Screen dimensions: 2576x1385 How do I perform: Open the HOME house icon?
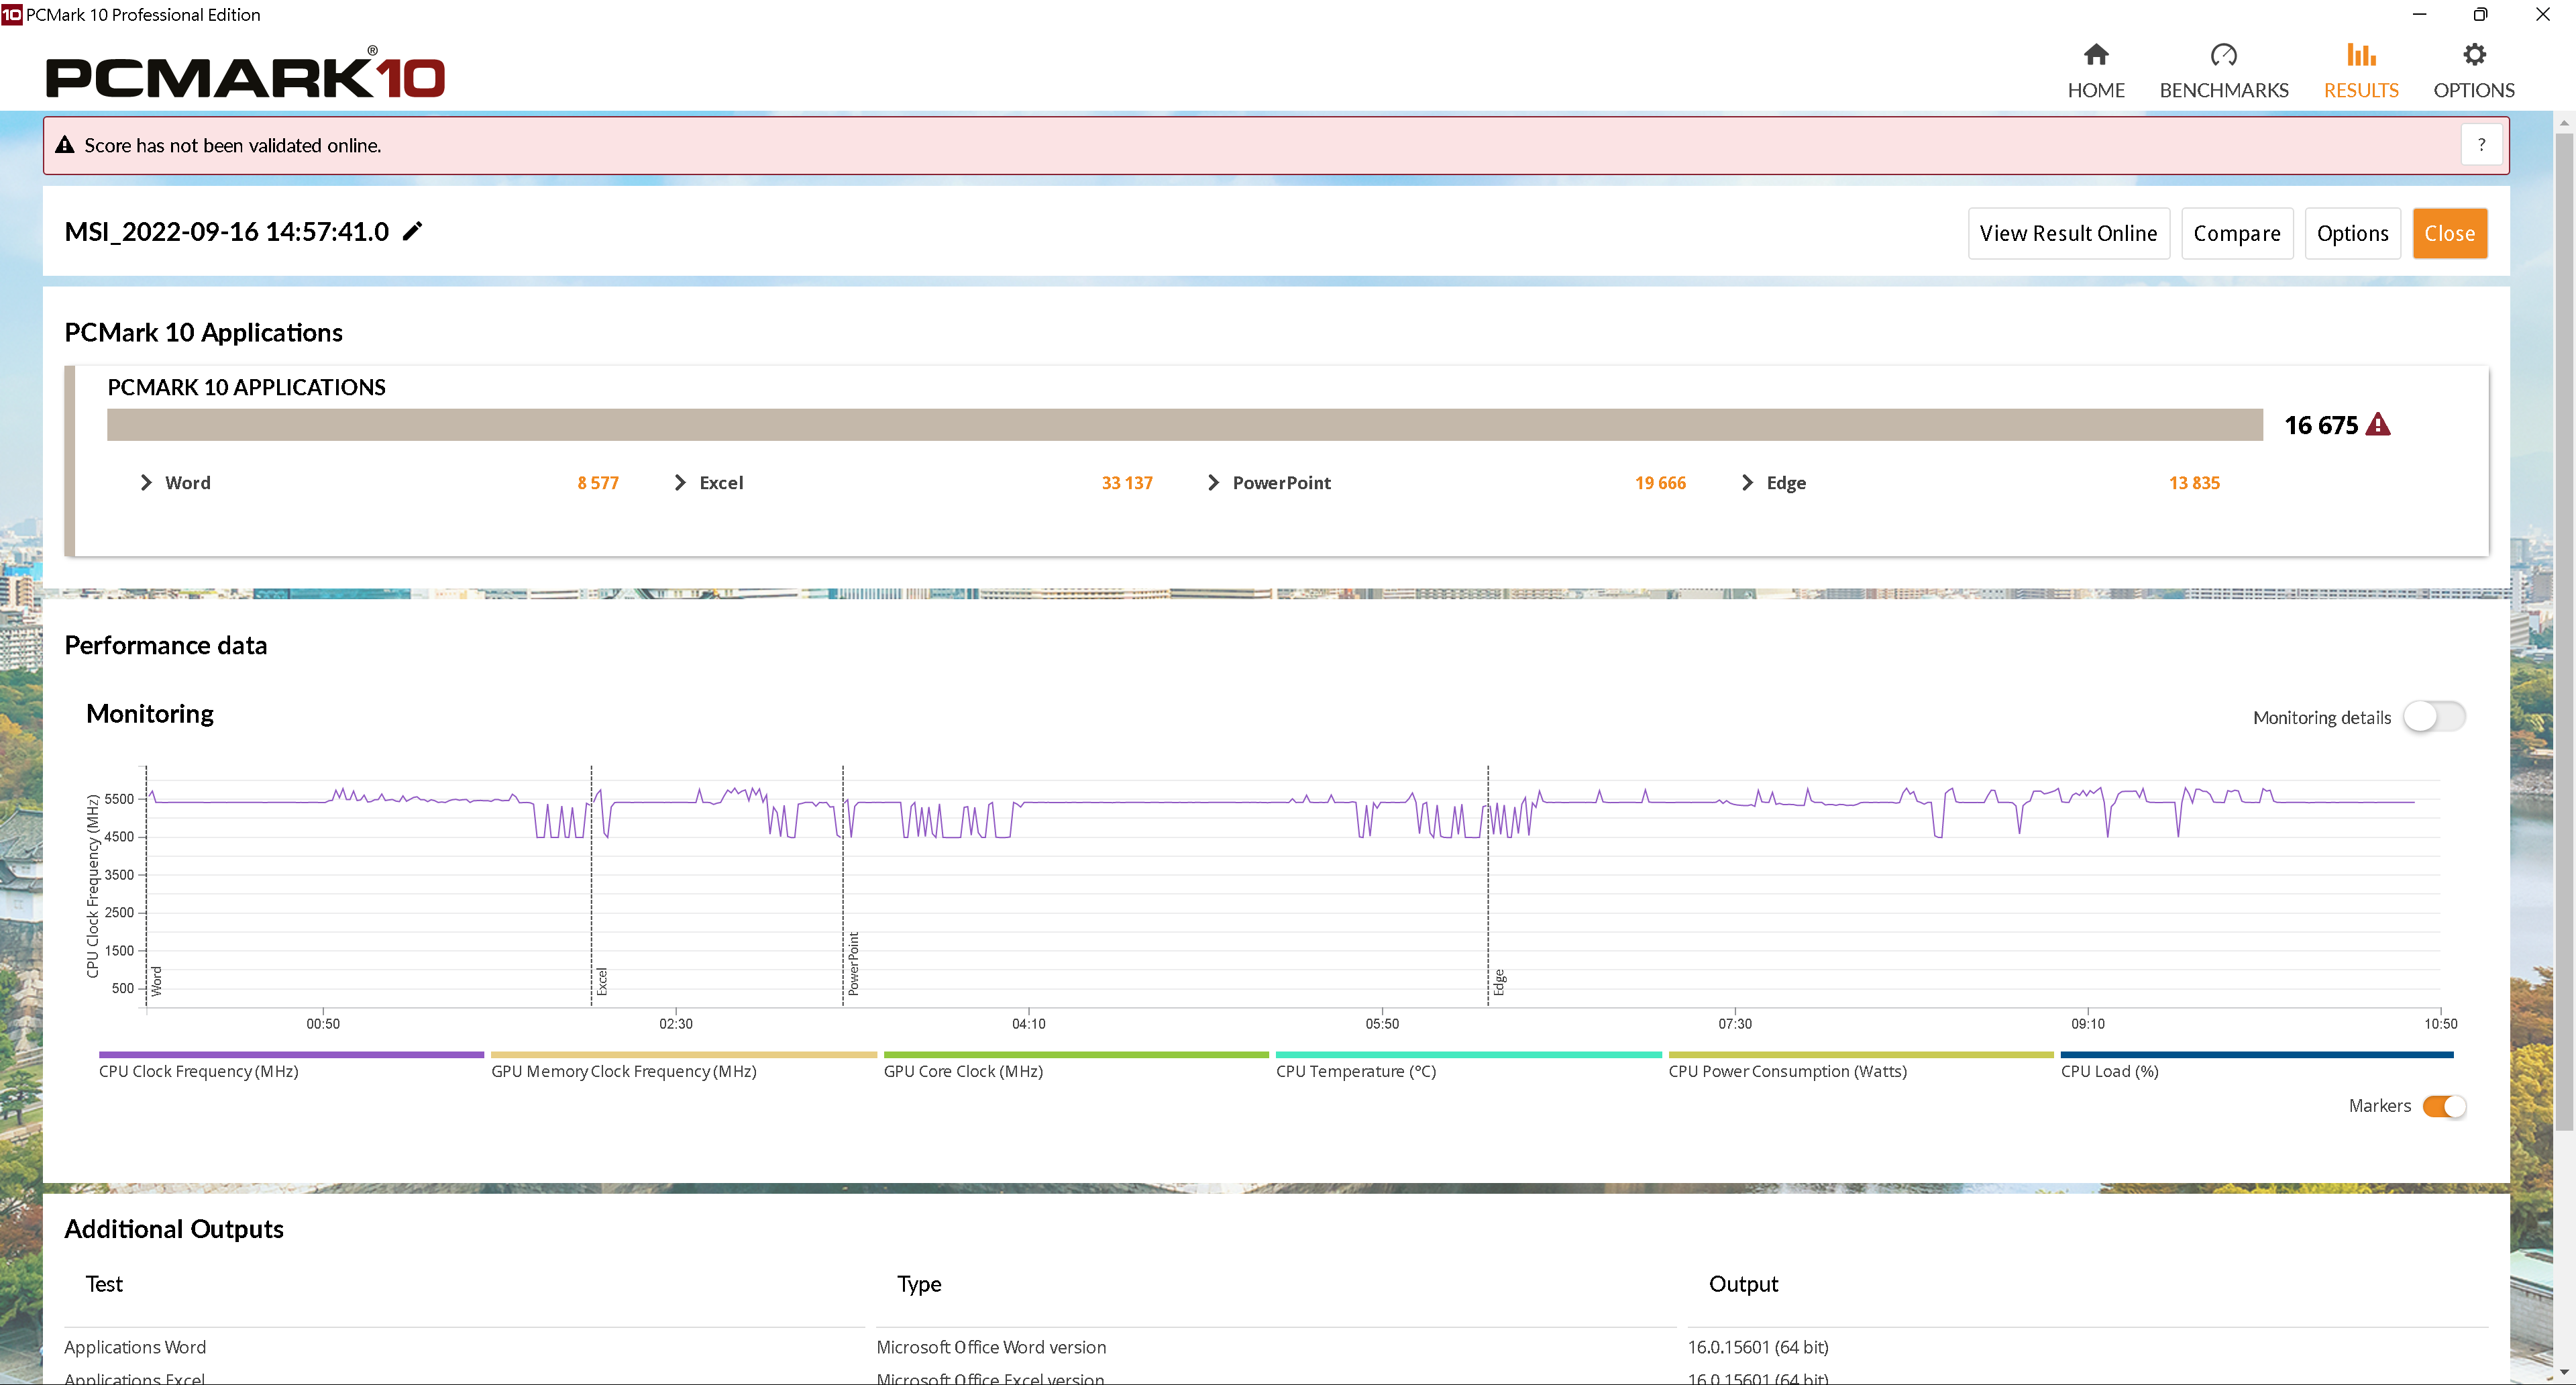[2096, 54]
